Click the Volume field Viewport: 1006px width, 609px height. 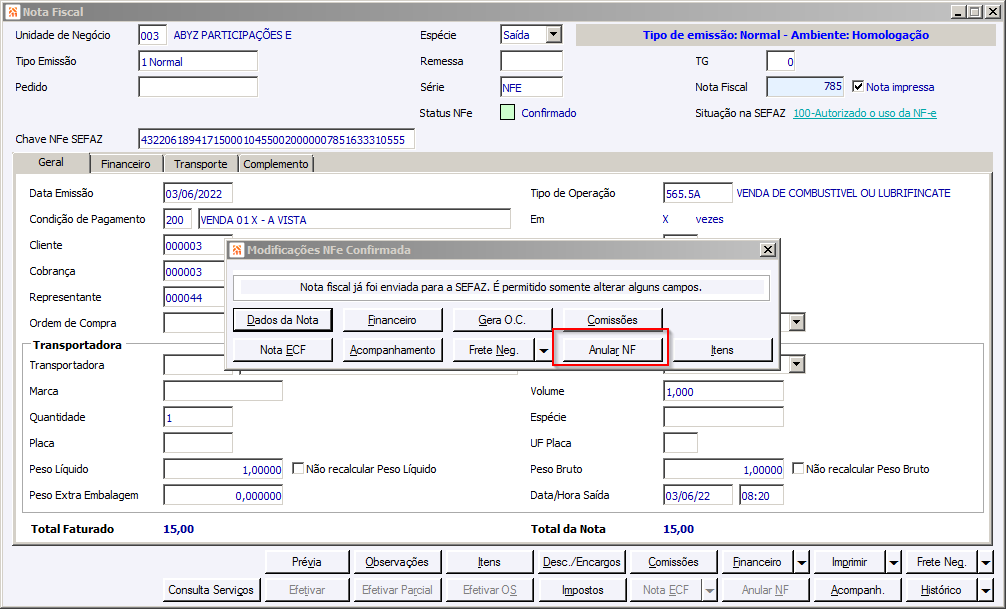[723, 391]
